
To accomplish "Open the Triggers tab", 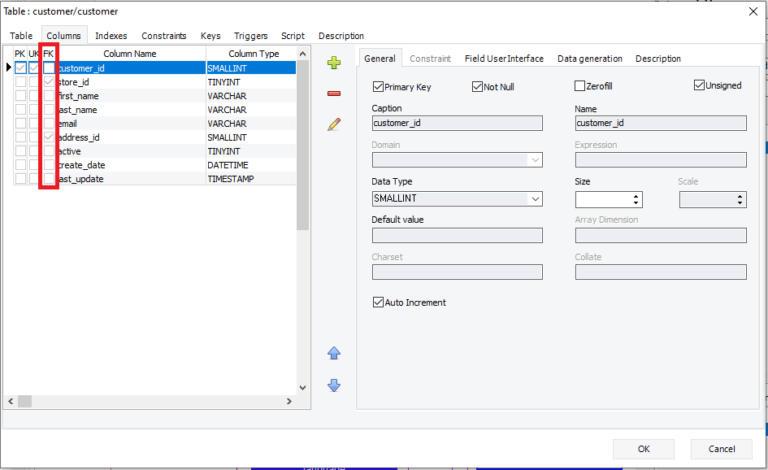I will point(252,36).
